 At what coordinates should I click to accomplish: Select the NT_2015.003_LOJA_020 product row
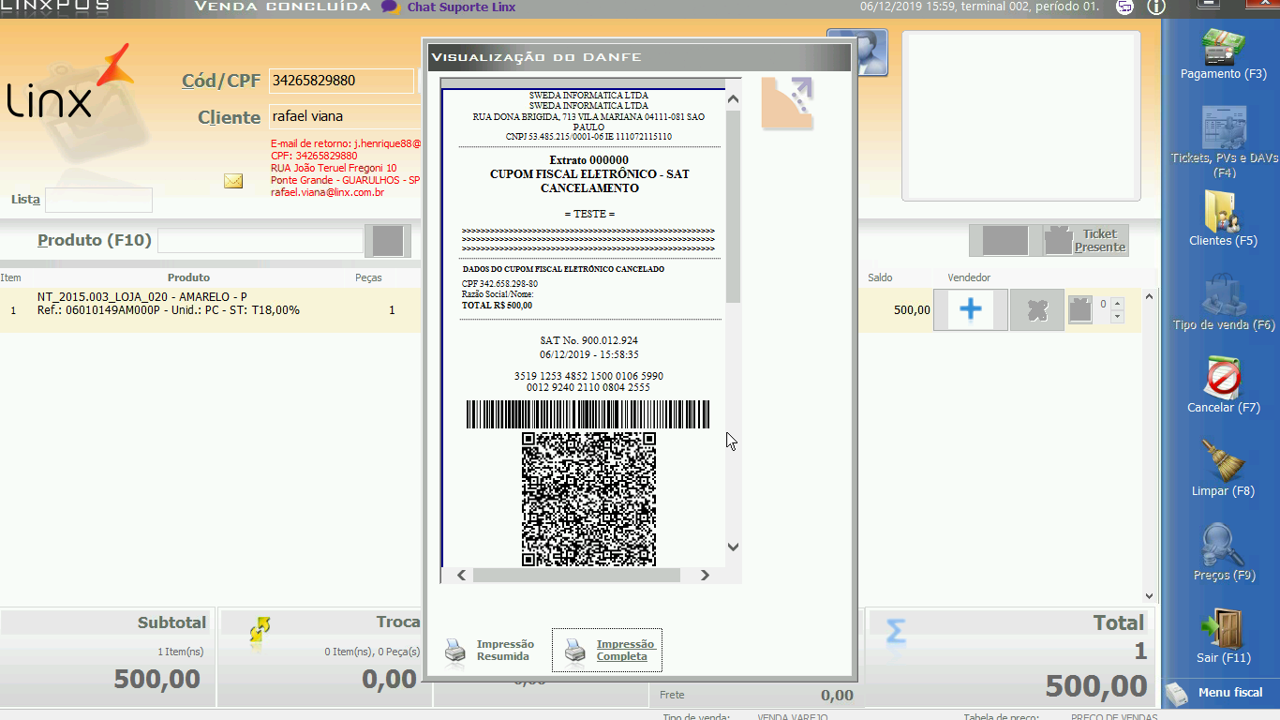570,310
